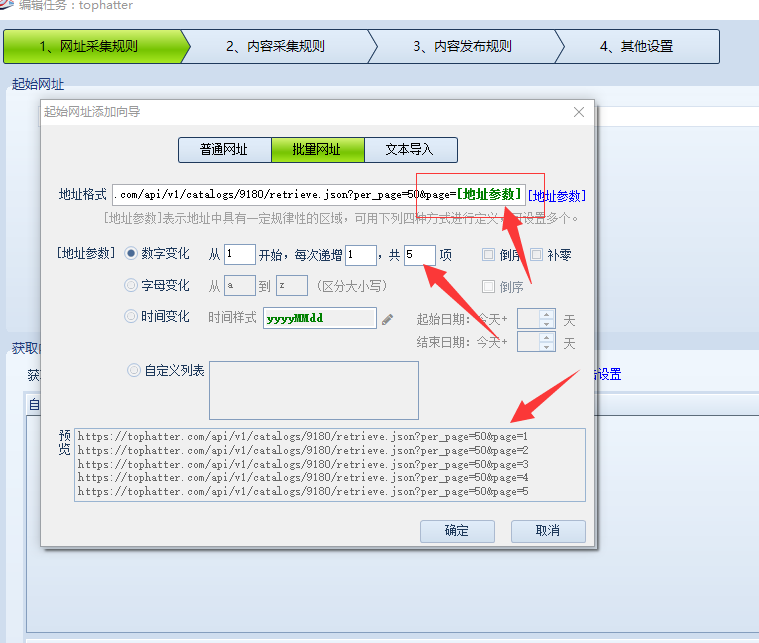The width and height of the screenshot is (759, 643).
Task: Decrease the 结束日期 day value
Action: (x=546, y=346)
